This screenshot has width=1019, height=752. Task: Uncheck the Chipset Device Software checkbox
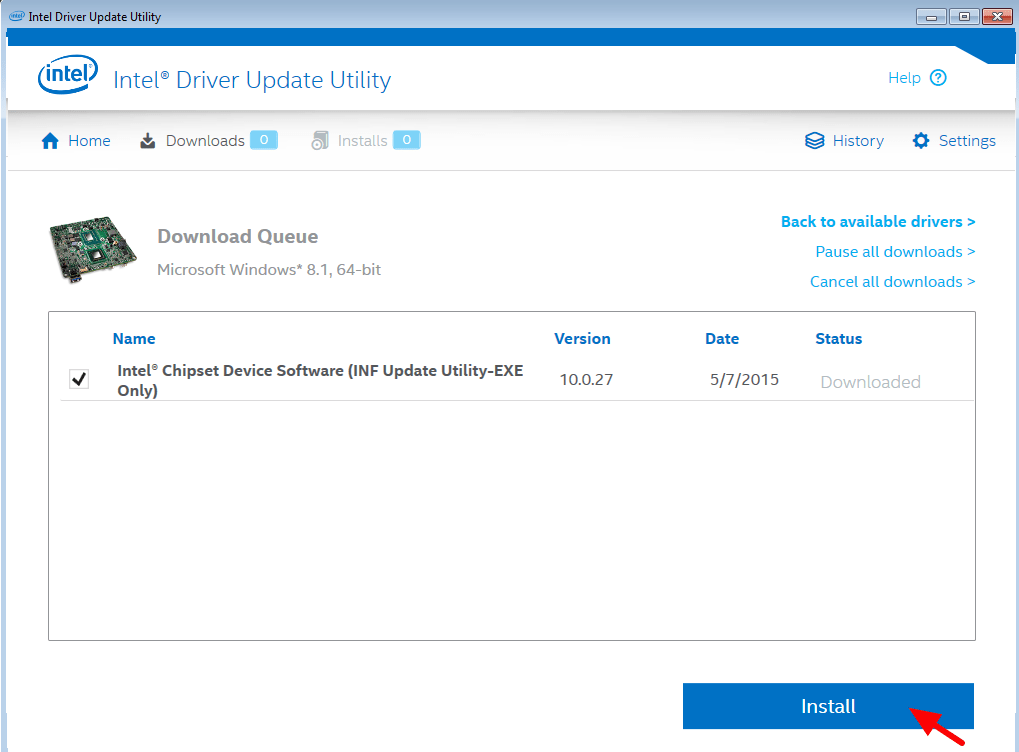(79, 379)
